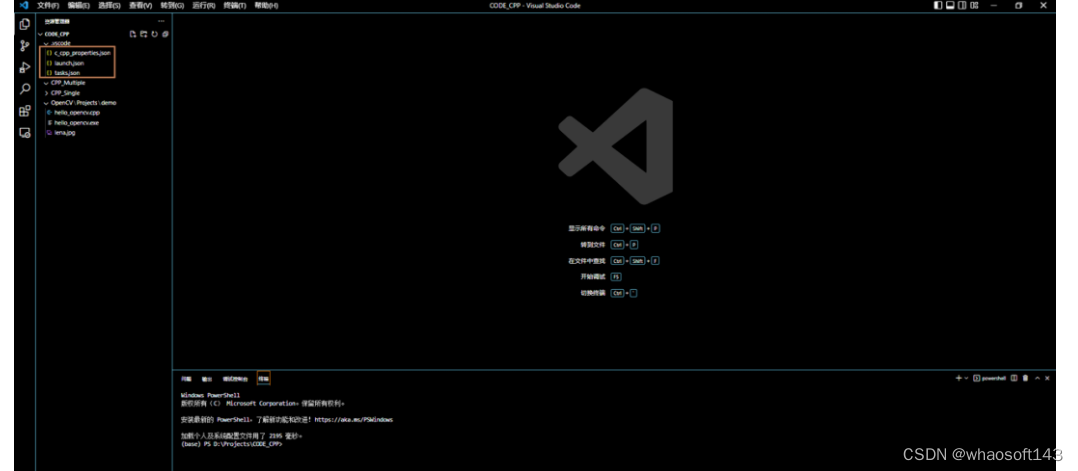Click the VS Code logo in title bar
This screenshot has height=471, width=1078.
[23, 5]
